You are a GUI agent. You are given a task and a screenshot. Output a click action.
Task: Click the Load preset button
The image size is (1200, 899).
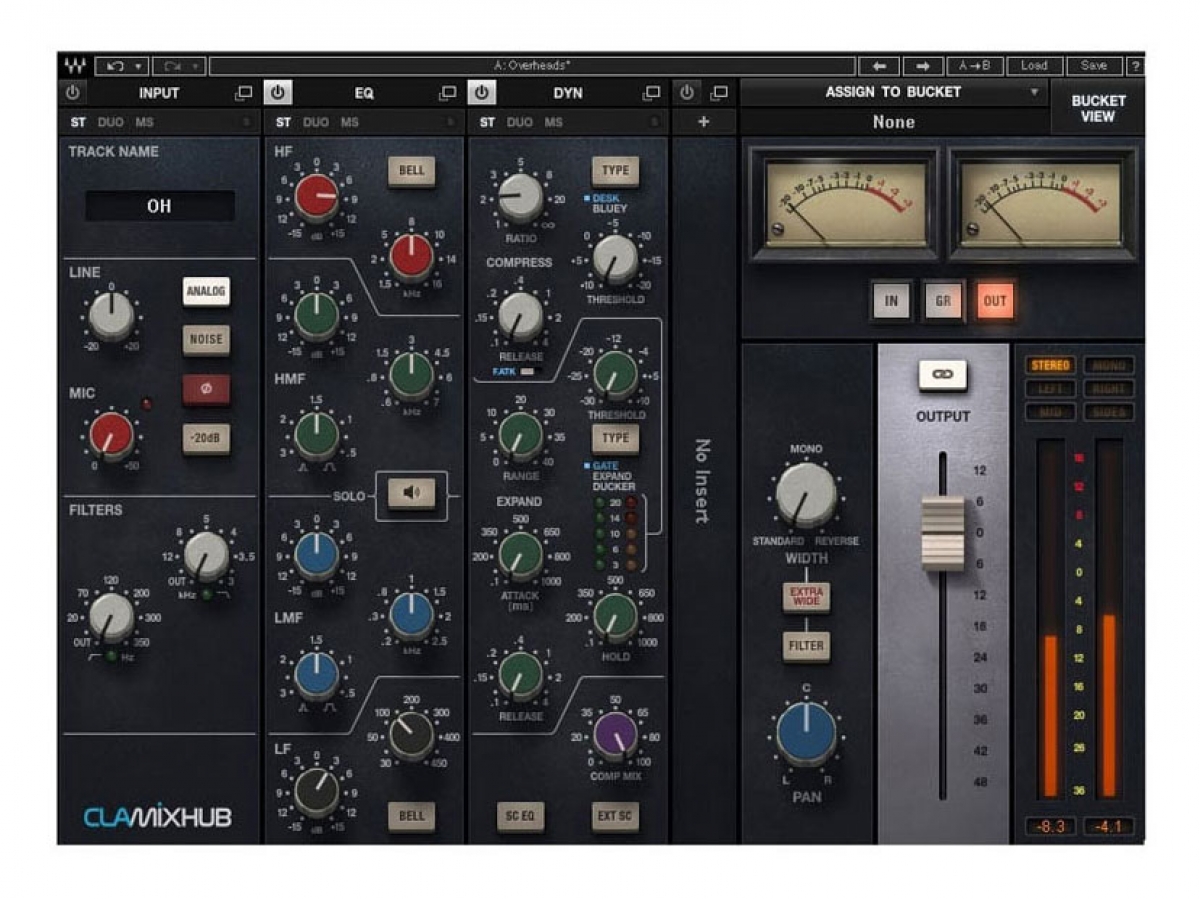tap(1034, 66)
